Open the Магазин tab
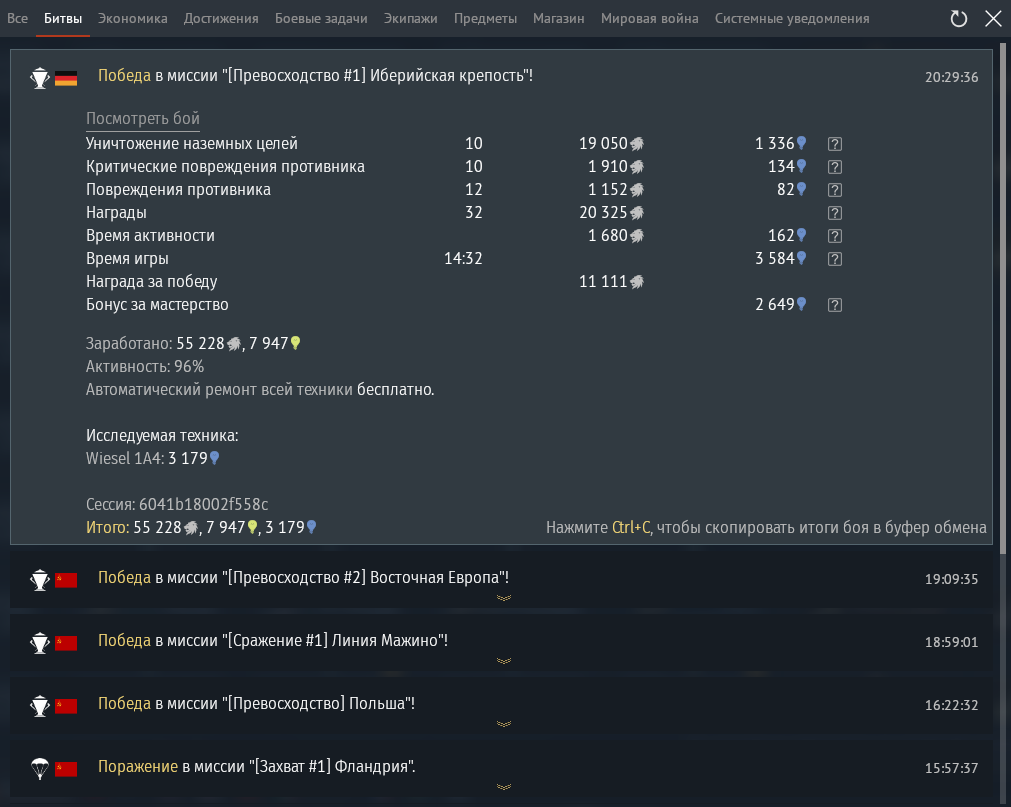Image resolution: width=1011 pixels, height=807 pixels. [559, 19]
